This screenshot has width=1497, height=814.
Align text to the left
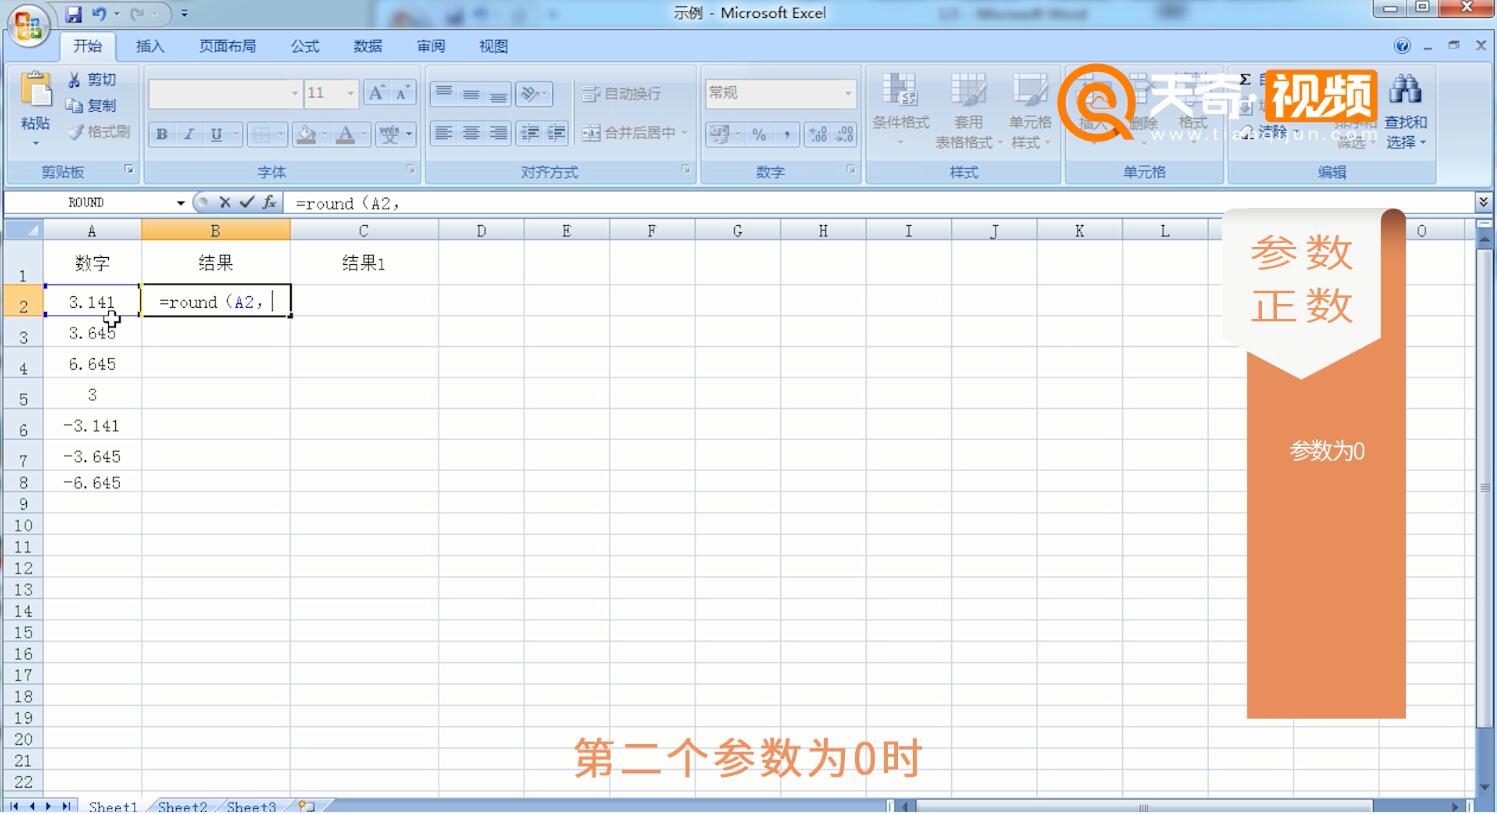443,133
